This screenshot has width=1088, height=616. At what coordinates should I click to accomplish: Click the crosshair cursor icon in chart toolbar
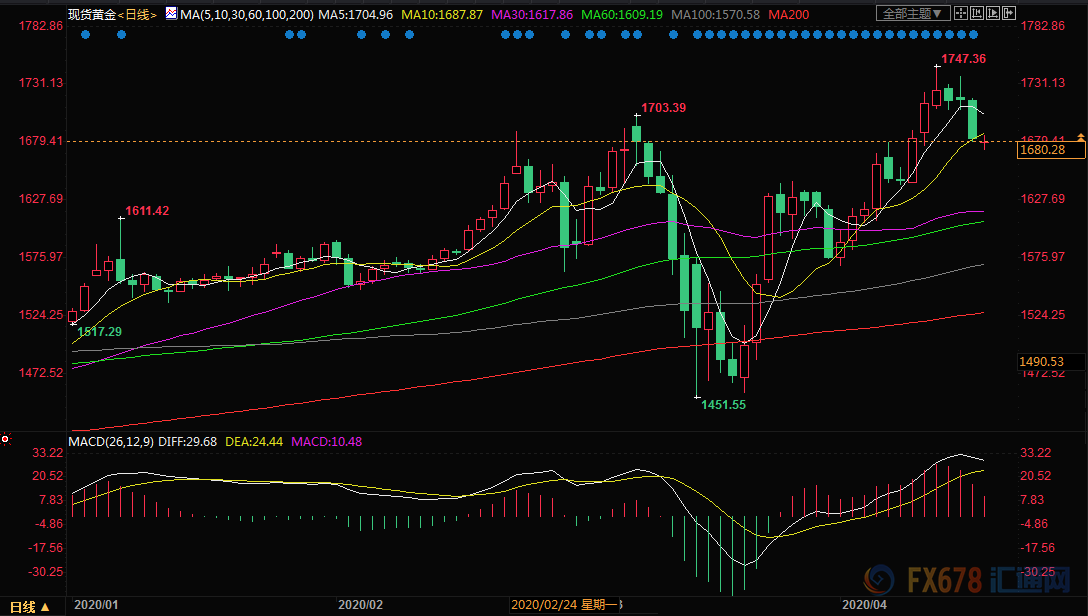[x=962, y=14]
